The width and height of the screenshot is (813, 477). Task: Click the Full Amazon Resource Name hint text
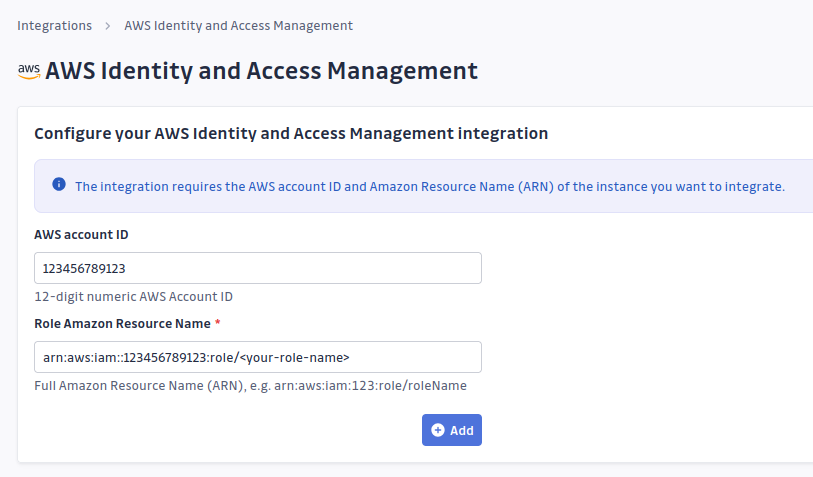point(250,386)
